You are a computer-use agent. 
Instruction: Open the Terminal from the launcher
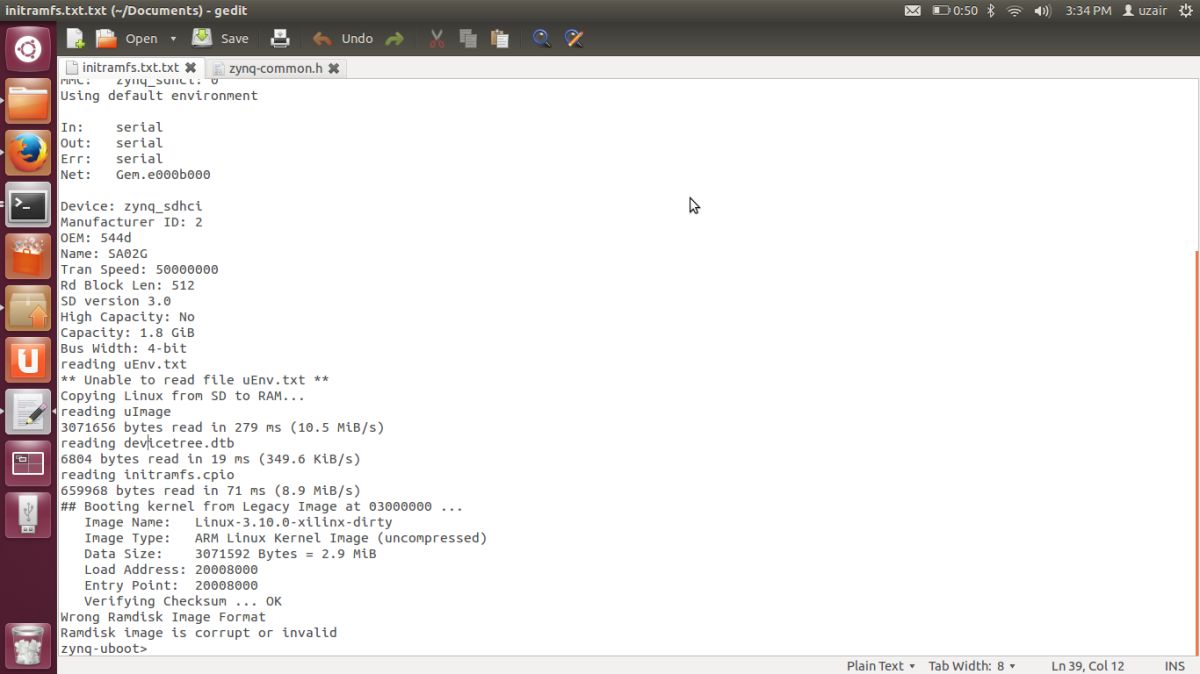[x=28, y=205]
